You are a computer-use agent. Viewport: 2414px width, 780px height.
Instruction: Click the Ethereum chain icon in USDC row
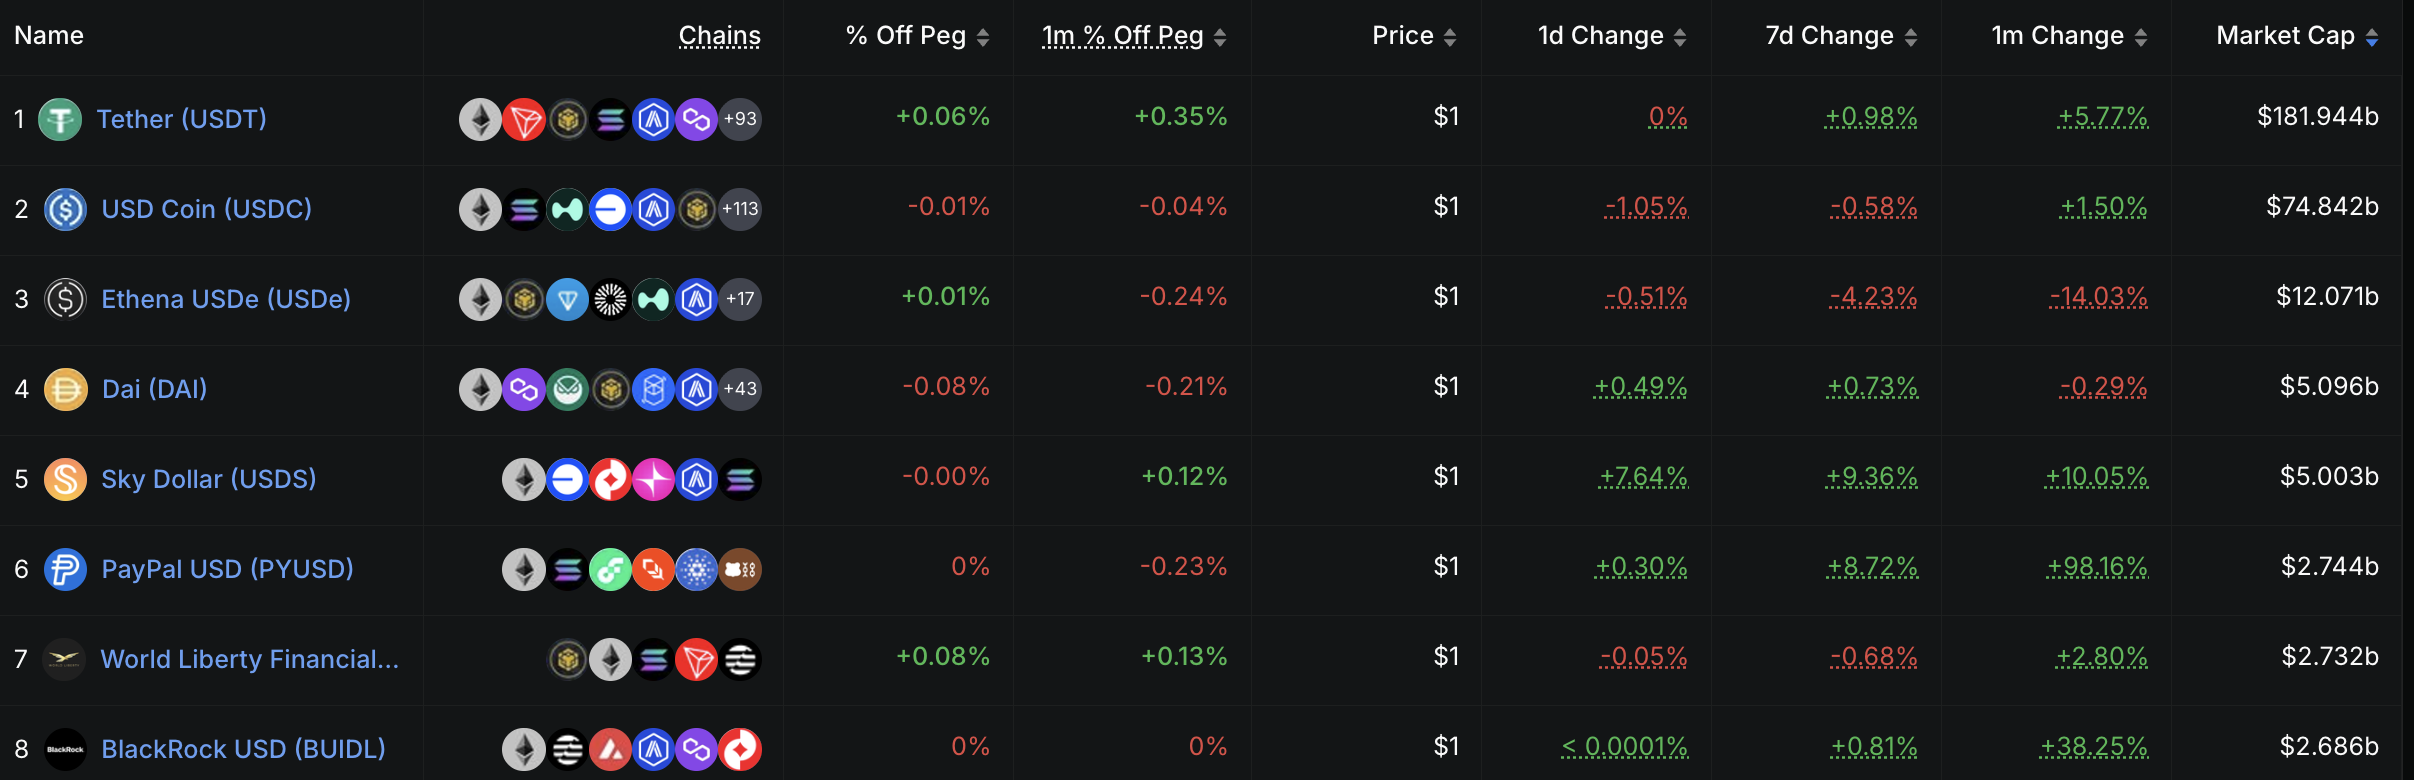pos(480,210)
